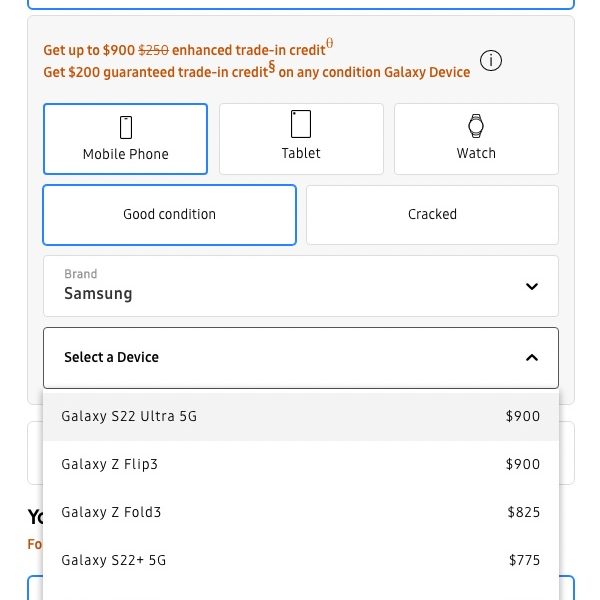Select Cracked condition option
Screen dimensions: 600x600
pyautogui.click(x=432, y=215)
